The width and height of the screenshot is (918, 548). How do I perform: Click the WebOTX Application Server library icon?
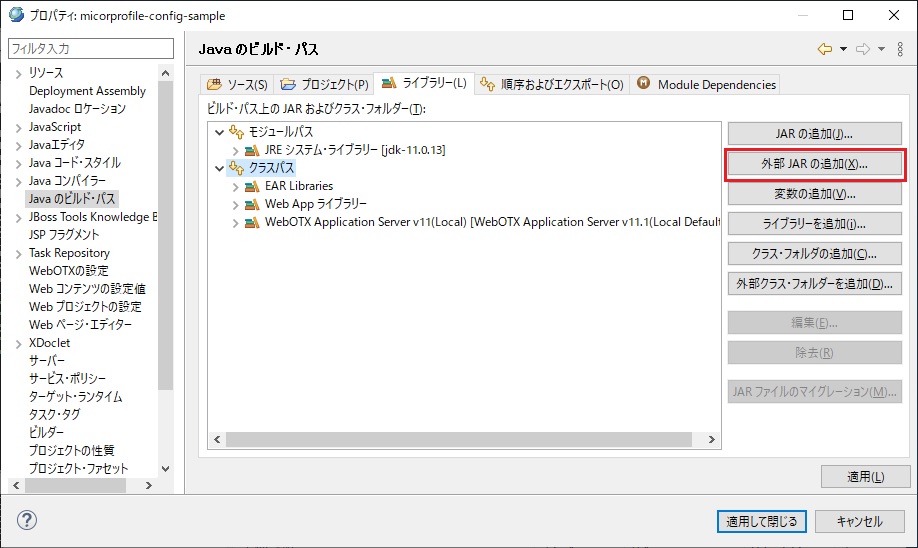click(x=252, y=222)
